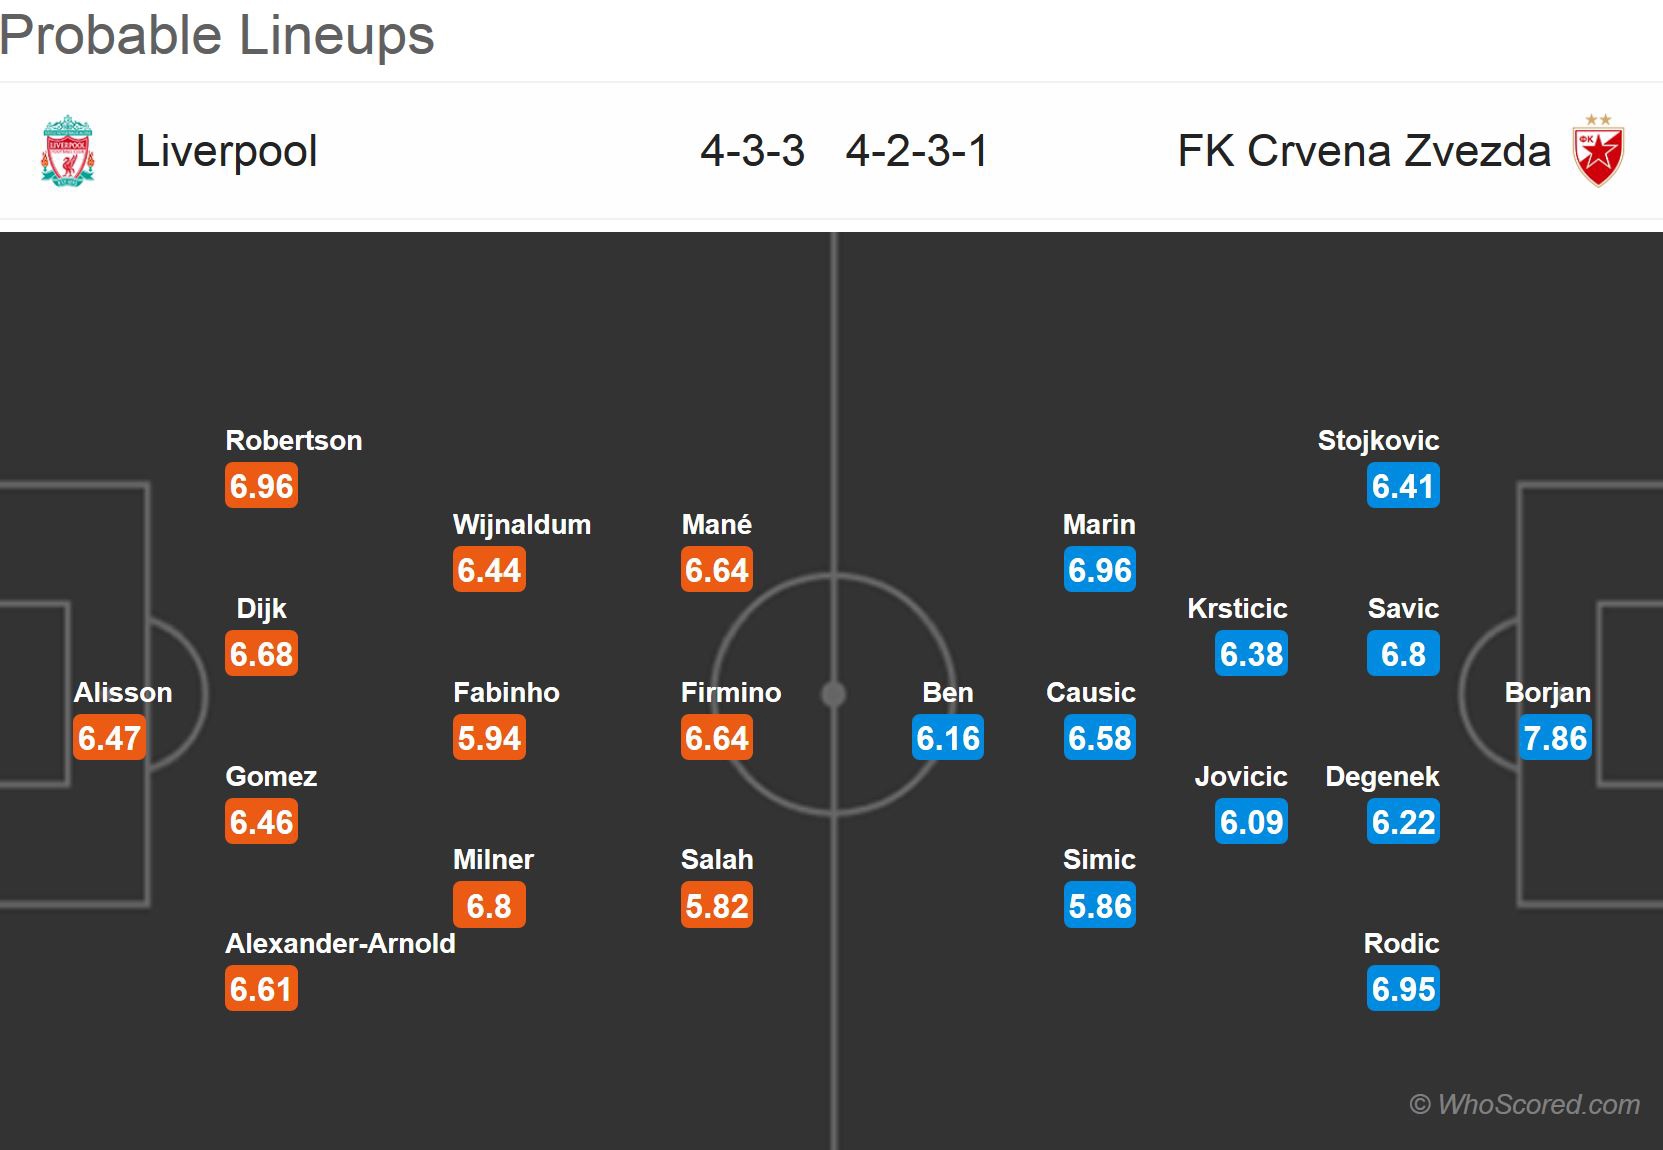Click Rodic's 6.95 rating badge
The height and width of the screenshot is (1150, 1663).
pyautogui.click(x=1404, y=989)
